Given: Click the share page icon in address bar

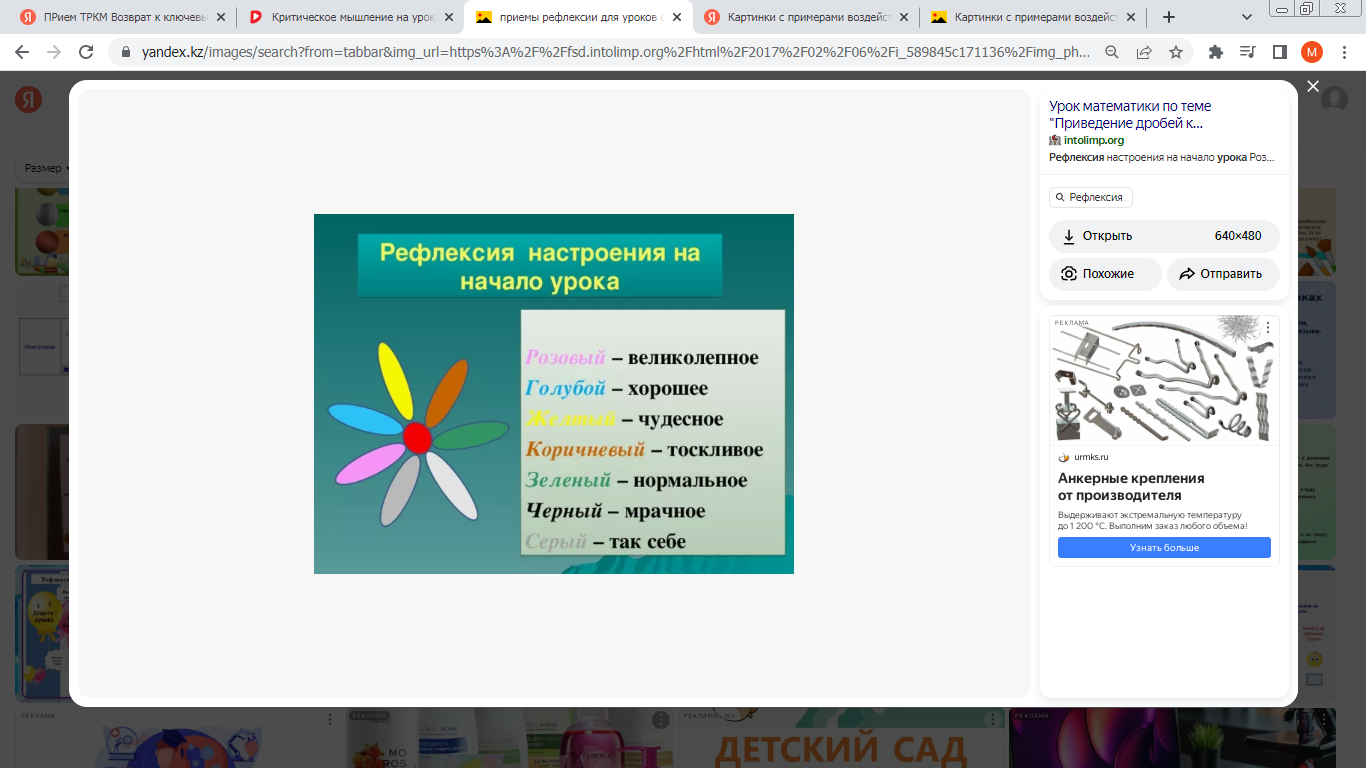Looking at the screenshot, I should coord(1144,53).
